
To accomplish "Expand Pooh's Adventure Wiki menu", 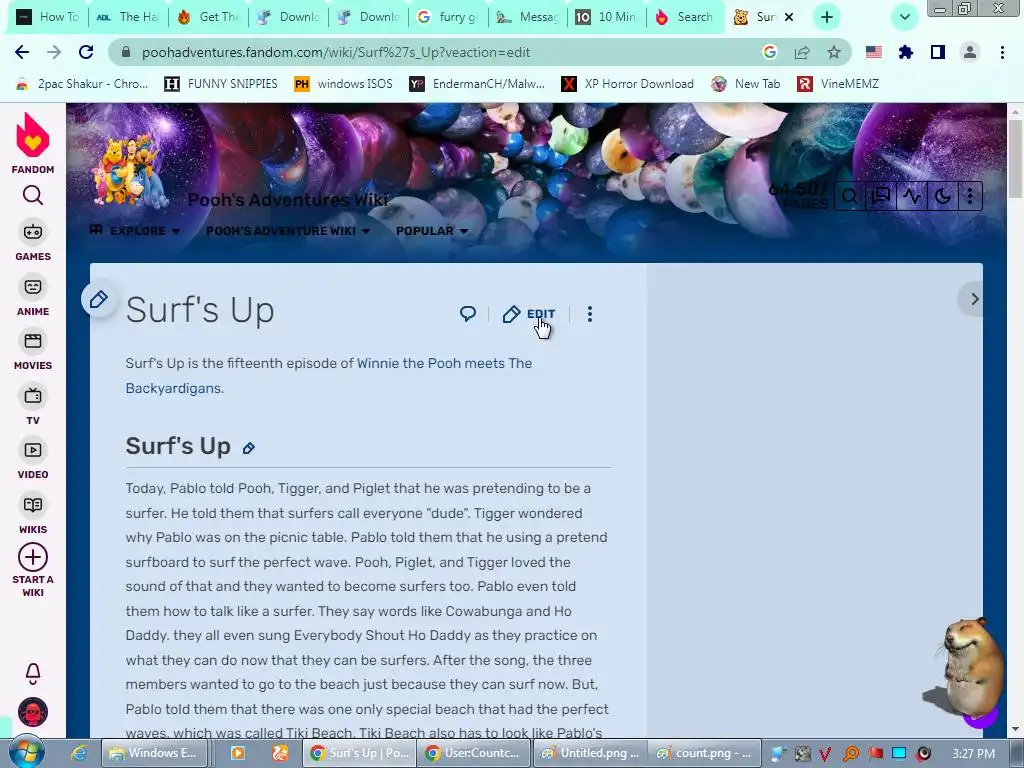I will (288, 231).
